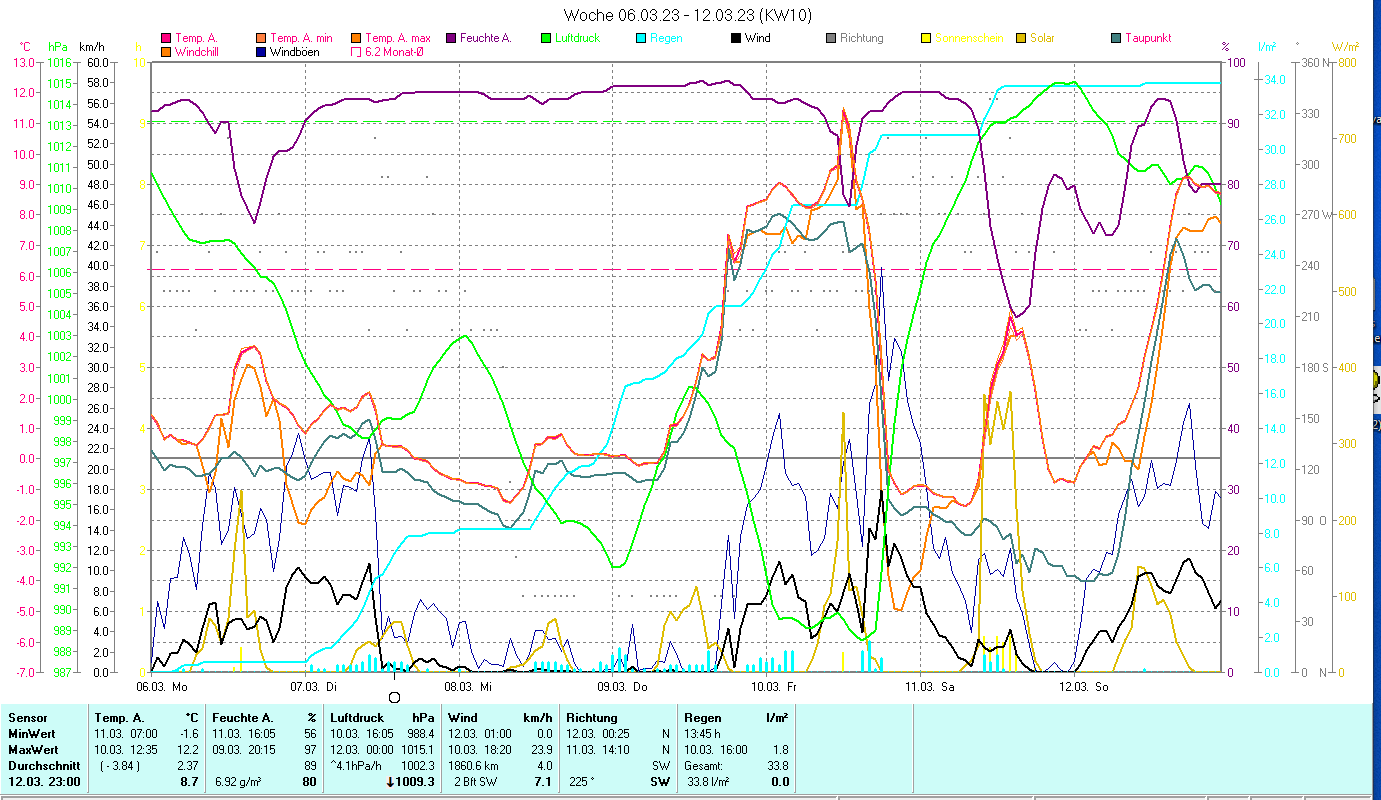Click the 'Feuchte A.' table column header
The image size is (1381, 800).
click(243, 718)
